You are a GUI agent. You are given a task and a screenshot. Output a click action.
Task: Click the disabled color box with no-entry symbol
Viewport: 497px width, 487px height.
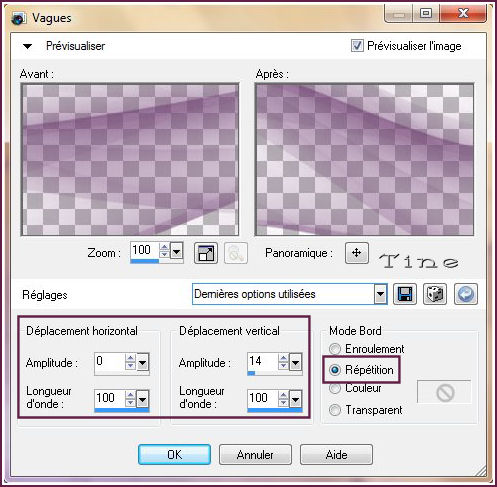point(445,392)
